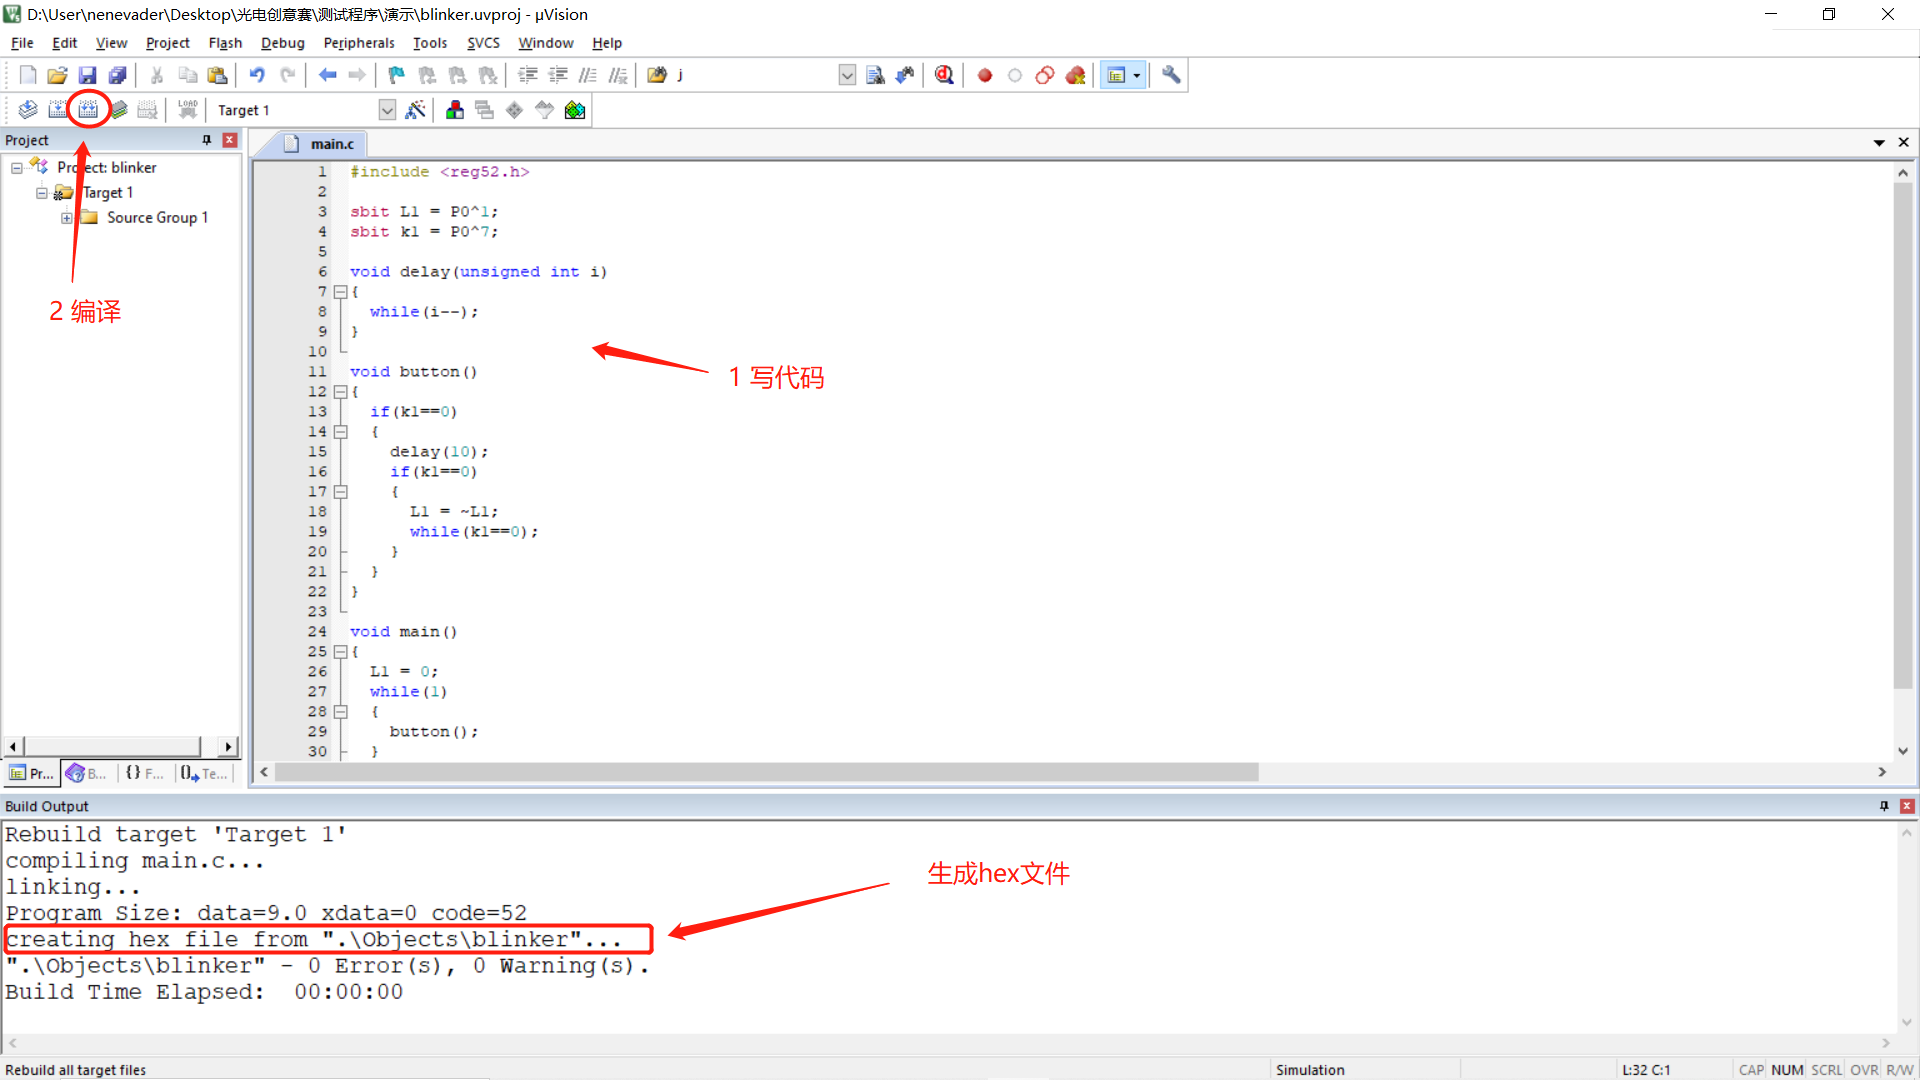1920x1080 pixels.
Task: Click the Rebuild all target files icon
Action: tap(88, 110)
